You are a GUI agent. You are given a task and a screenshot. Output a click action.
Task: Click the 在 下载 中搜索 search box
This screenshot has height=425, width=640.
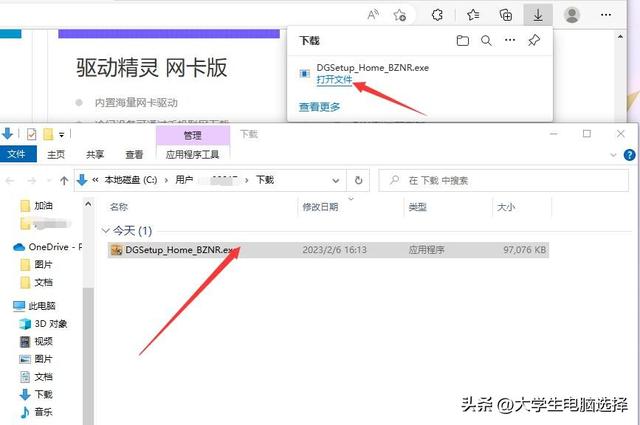click(504, 180)
